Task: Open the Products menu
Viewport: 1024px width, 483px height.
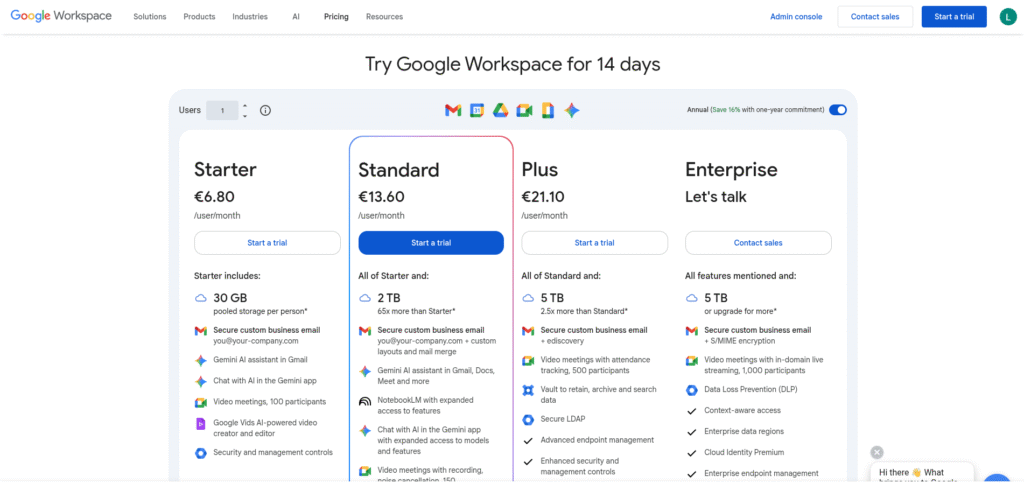Action: [x=199, y=17]
